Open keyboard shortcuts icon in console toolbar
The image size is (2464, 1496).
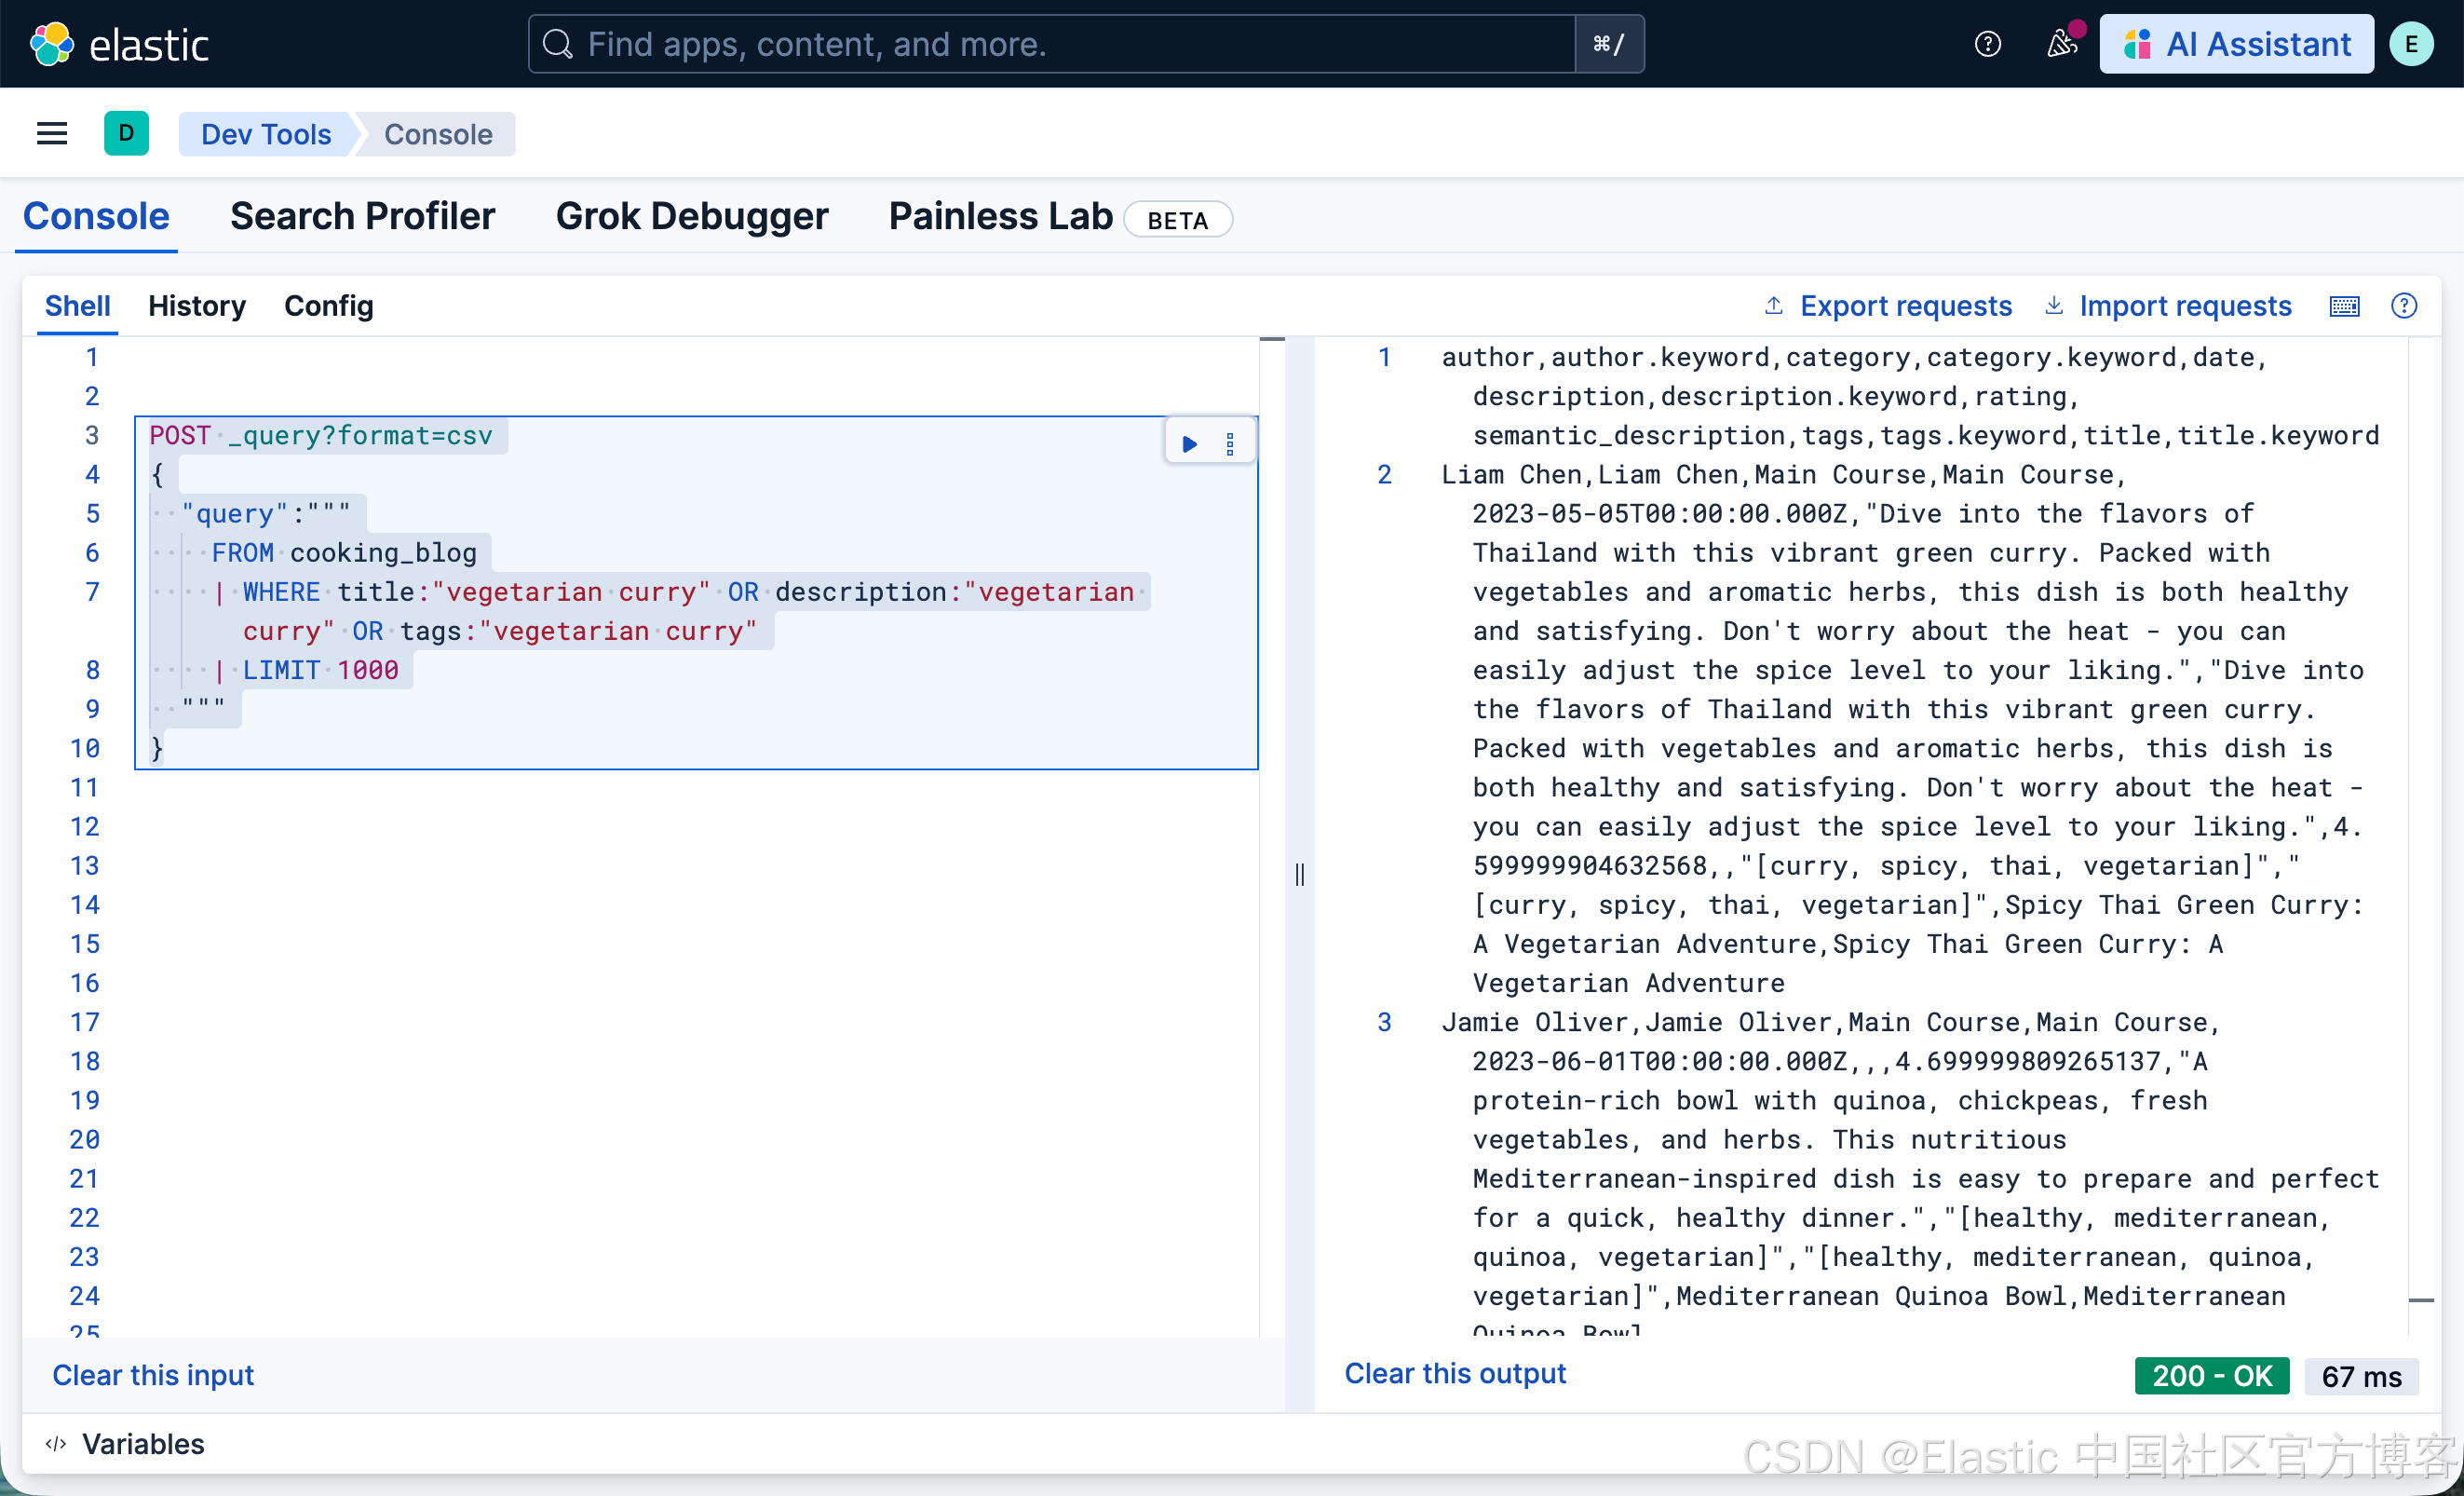click(x=2344, y=306)
